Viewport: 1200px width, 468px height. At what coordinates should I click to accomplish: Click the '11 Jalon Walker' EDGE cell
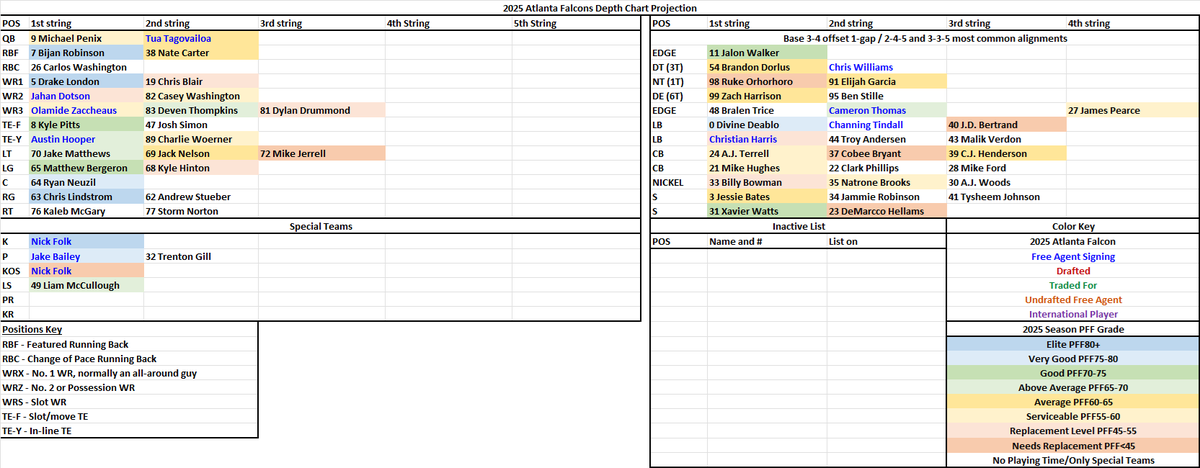click(x=766, y=52)
